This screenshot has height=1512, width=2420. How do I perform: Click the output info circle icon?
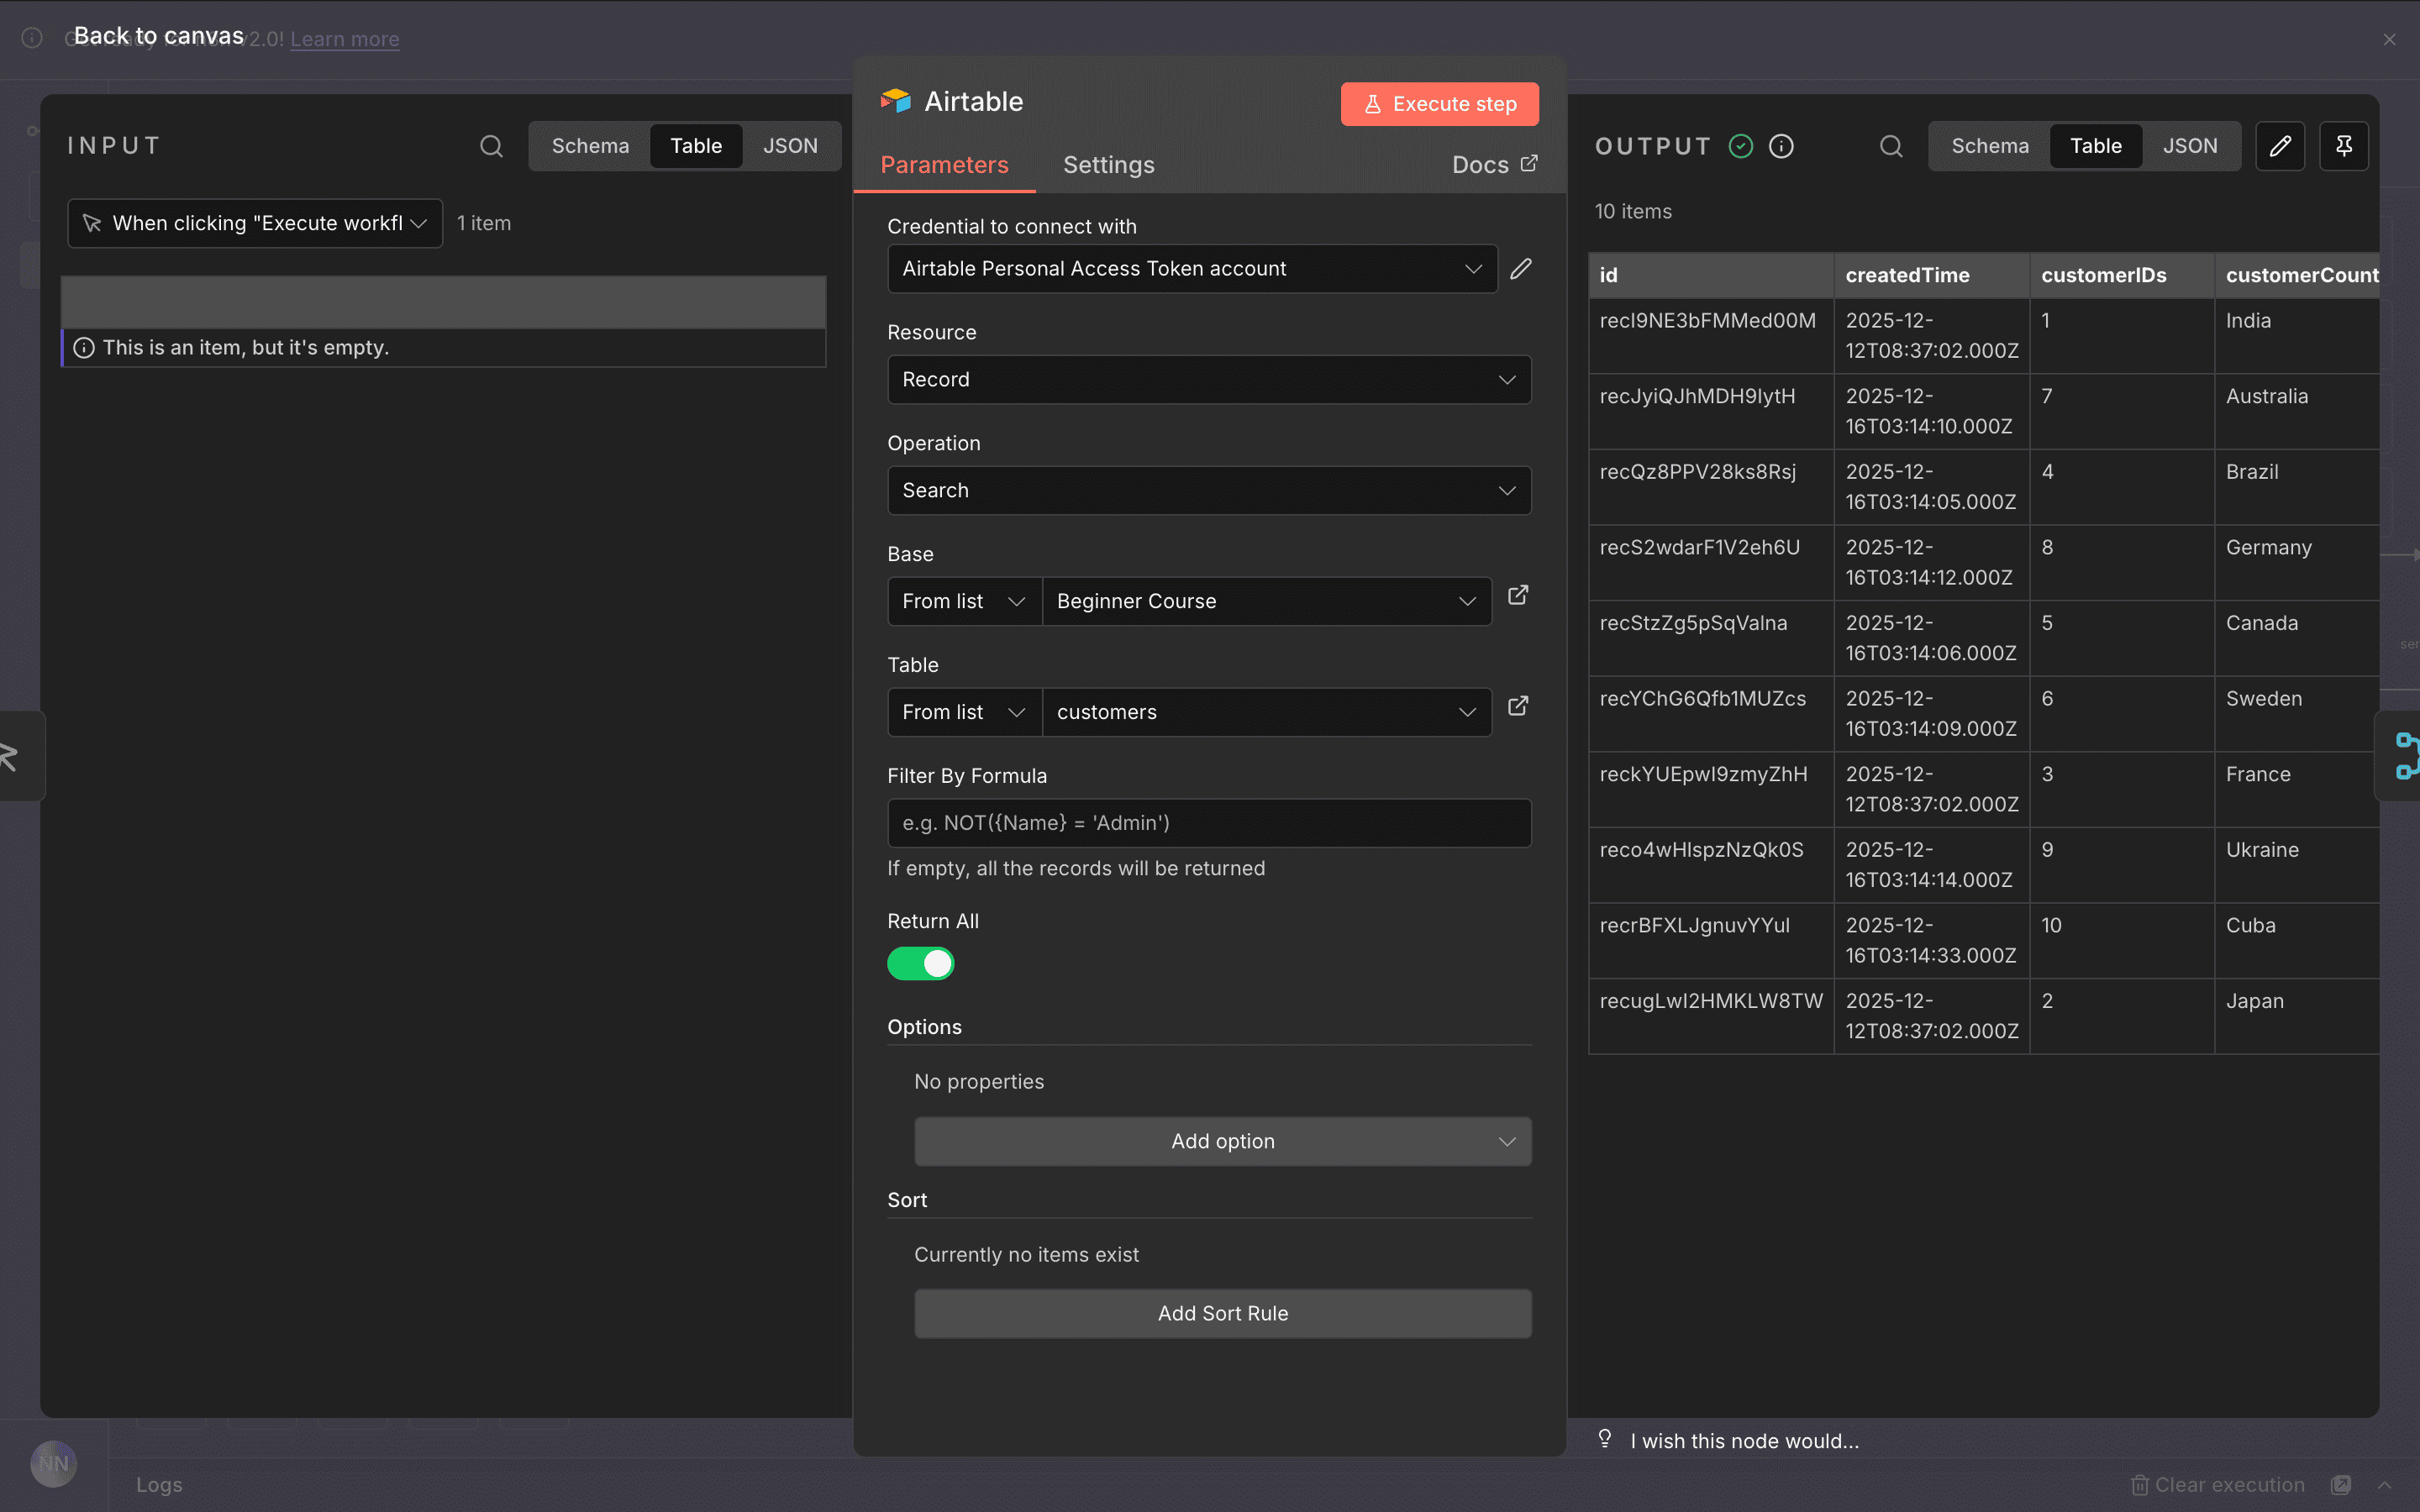(1781, 146)
